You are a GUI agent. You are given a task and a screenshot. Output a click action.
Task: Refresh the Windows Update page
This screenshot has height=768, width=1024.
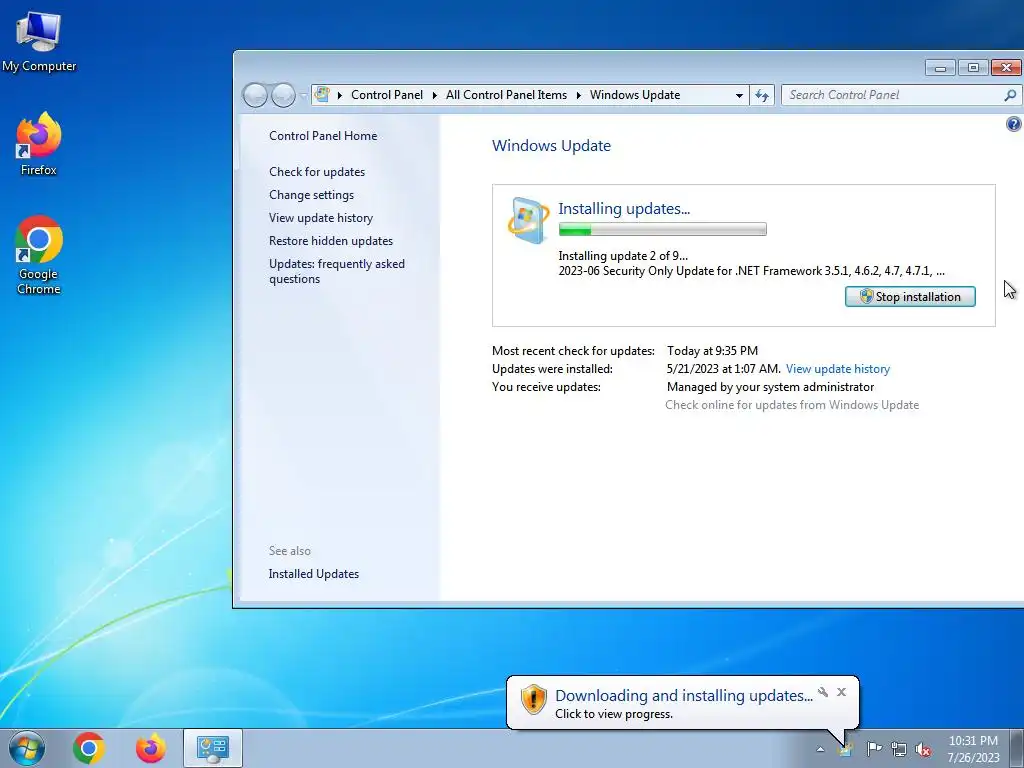[761, 95]
